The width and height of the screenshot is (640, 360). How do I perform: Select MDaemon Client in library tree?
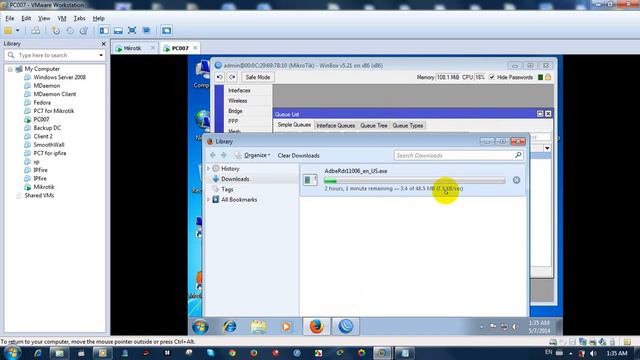click(55, 94)
